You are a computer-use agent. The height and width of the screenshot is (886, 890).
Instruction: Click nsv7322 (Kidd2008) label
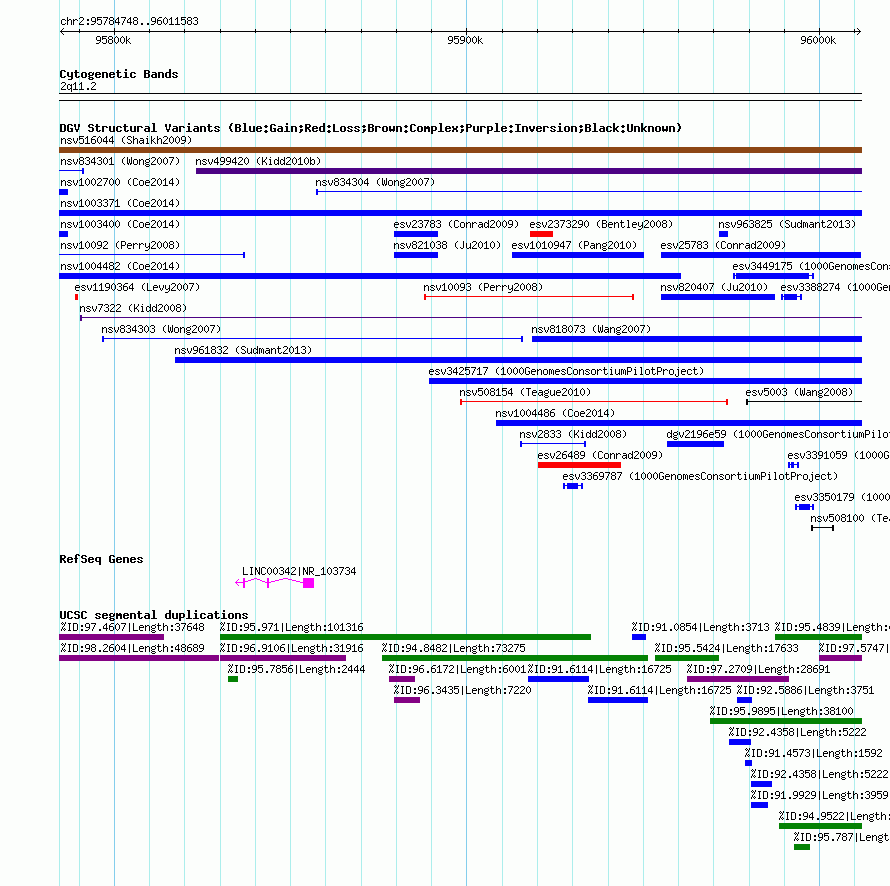(x=133, y=308)
